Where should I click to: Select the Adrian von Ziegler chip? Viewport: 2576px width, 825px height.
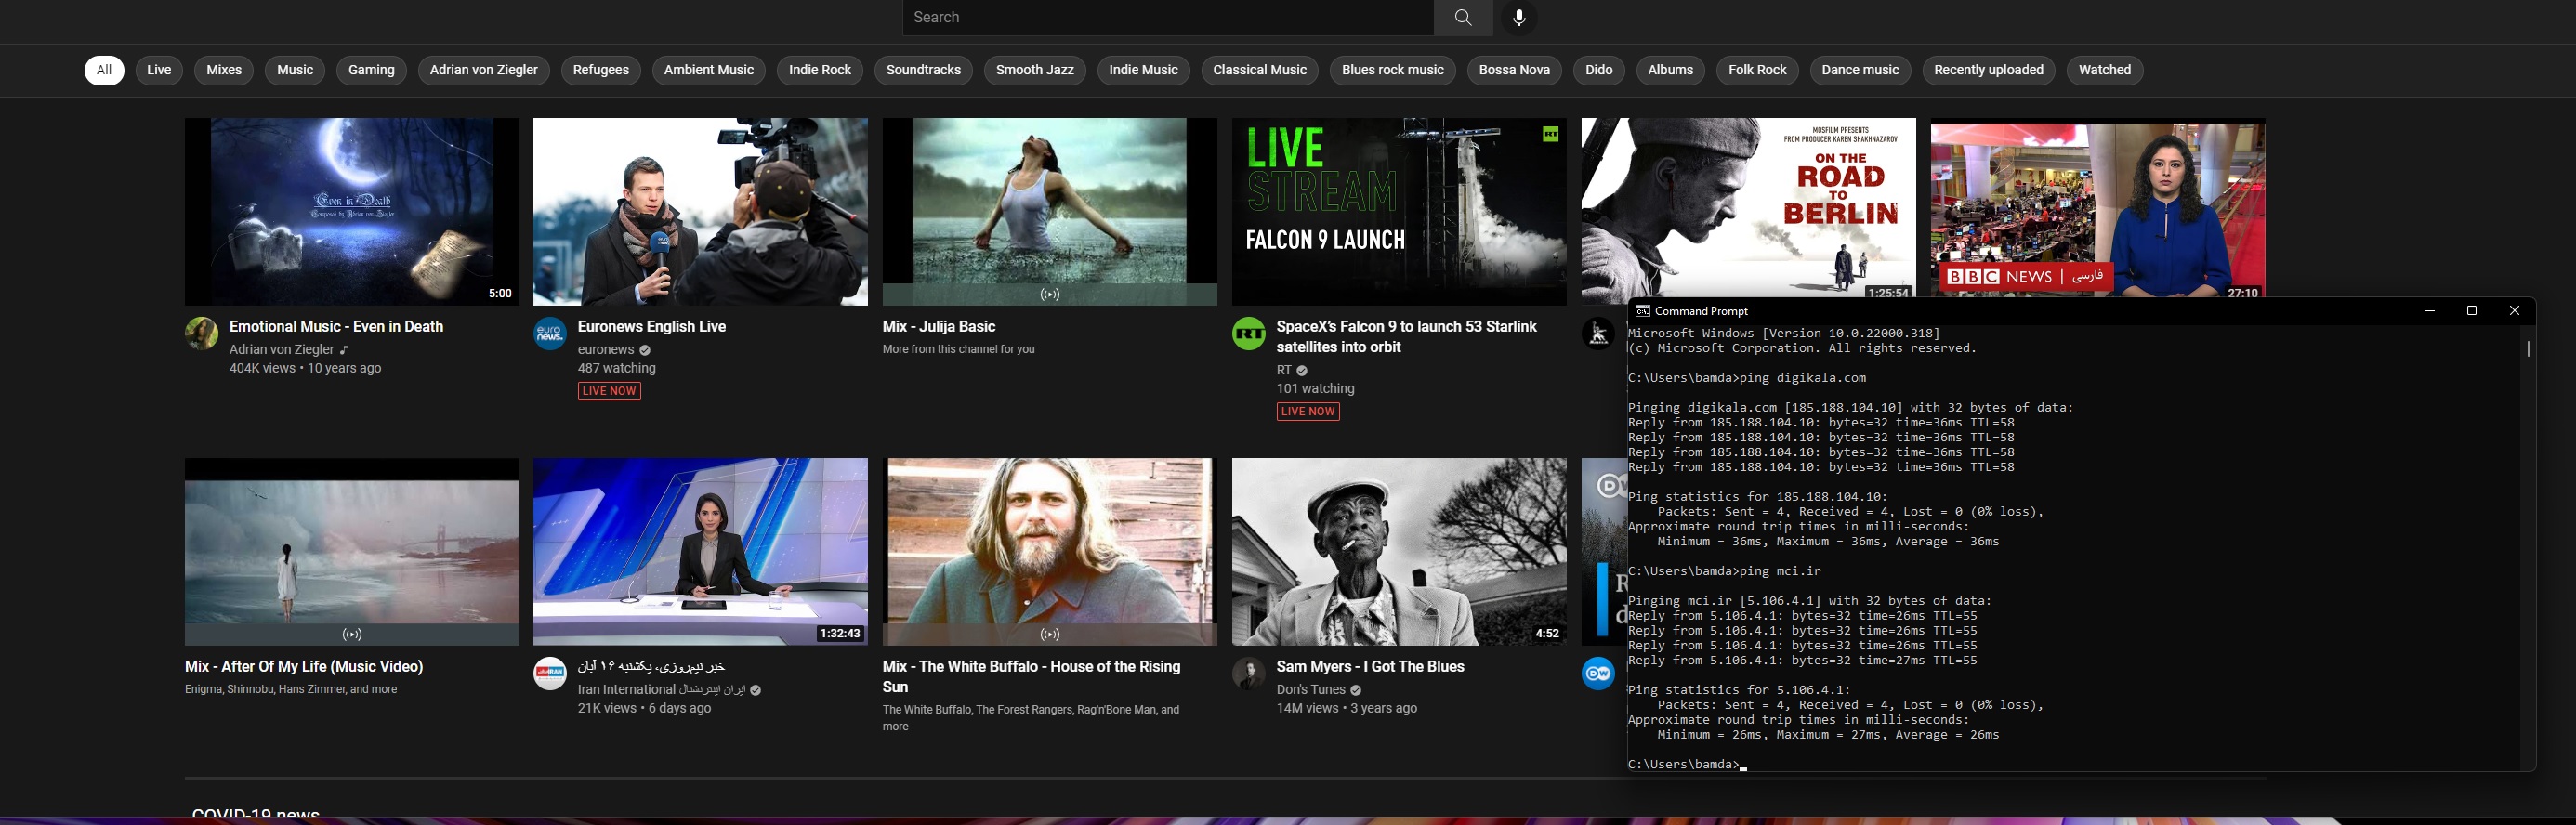pyautogui.click(x=484, y=70)
